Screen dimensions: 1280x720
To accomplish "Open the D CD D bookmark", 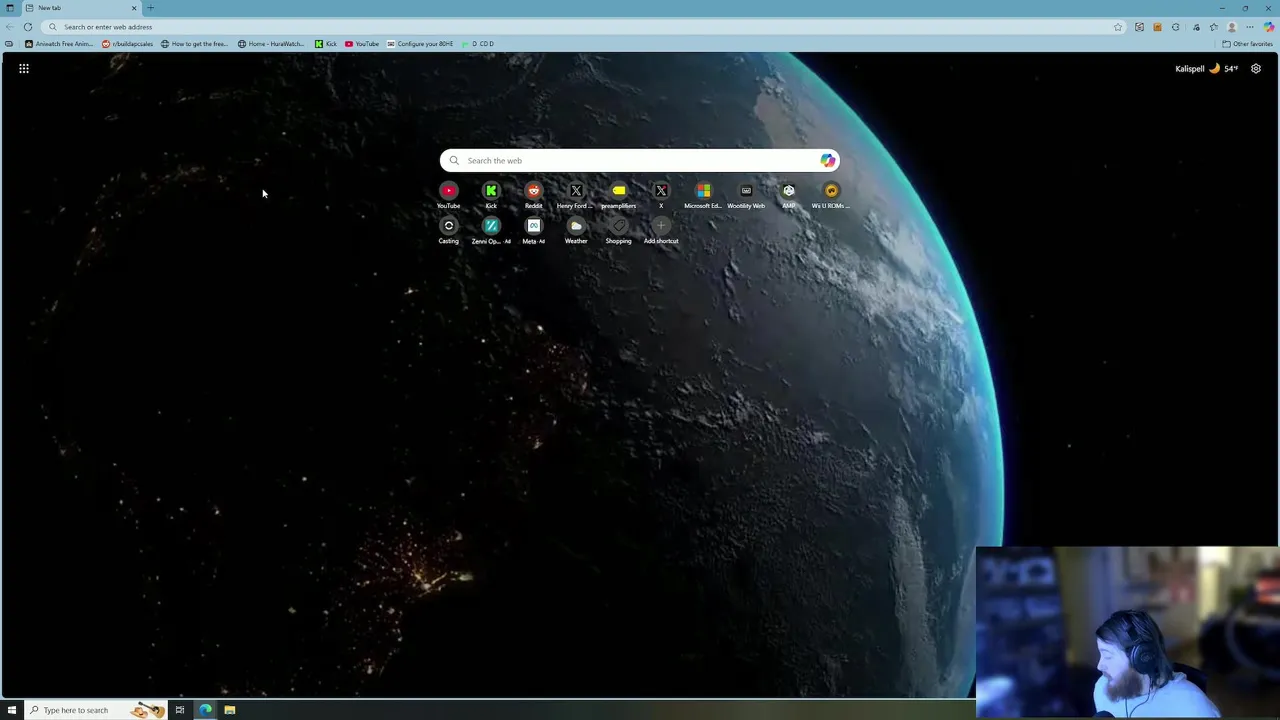I will click(478, 44).
